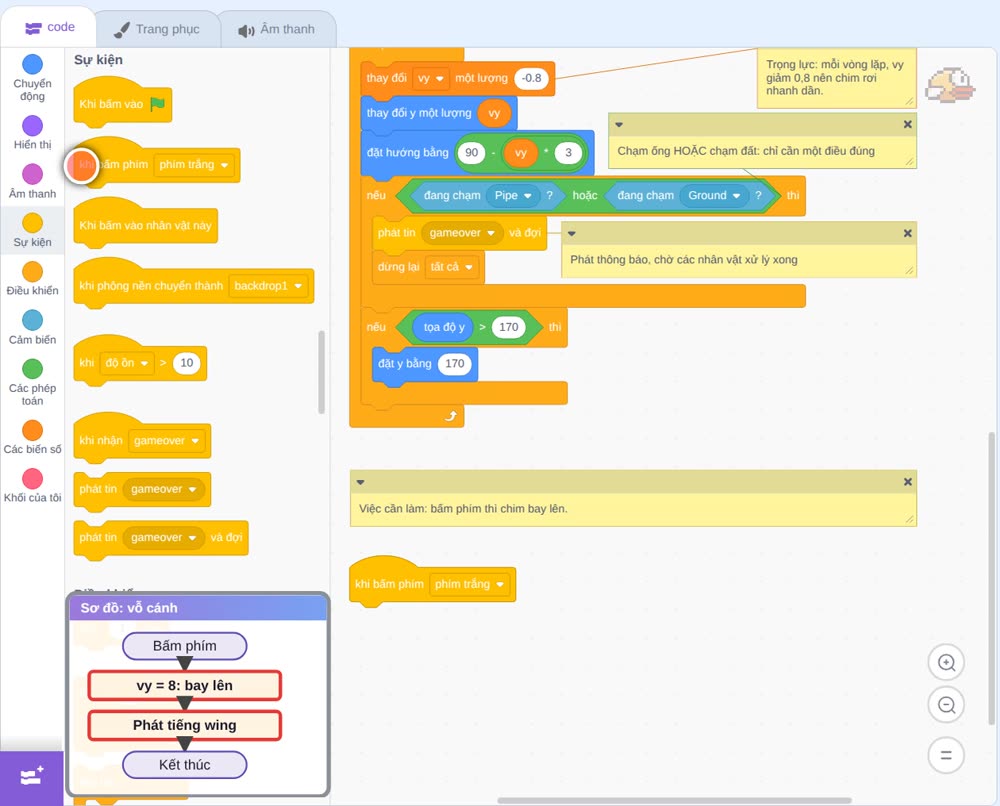Screen dimensions: 1000x806
Task: Collapse the 'Chạm ống HOẶC chạm đất' comment
Action: pyautogui.click(x=619, y=125)
